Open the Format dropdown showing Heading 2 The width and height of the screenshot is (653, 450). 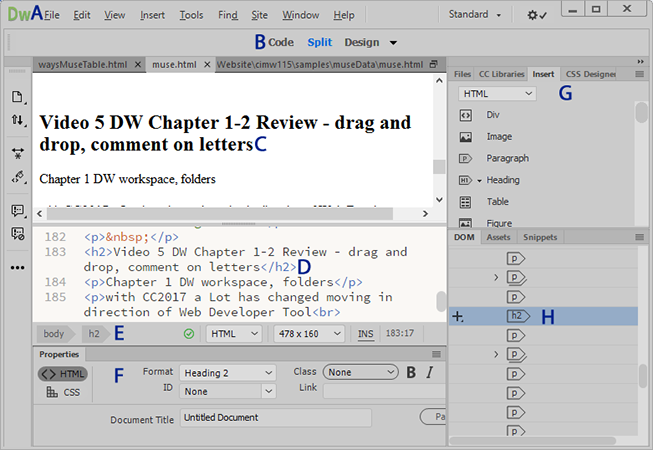[x=227, y=373]
